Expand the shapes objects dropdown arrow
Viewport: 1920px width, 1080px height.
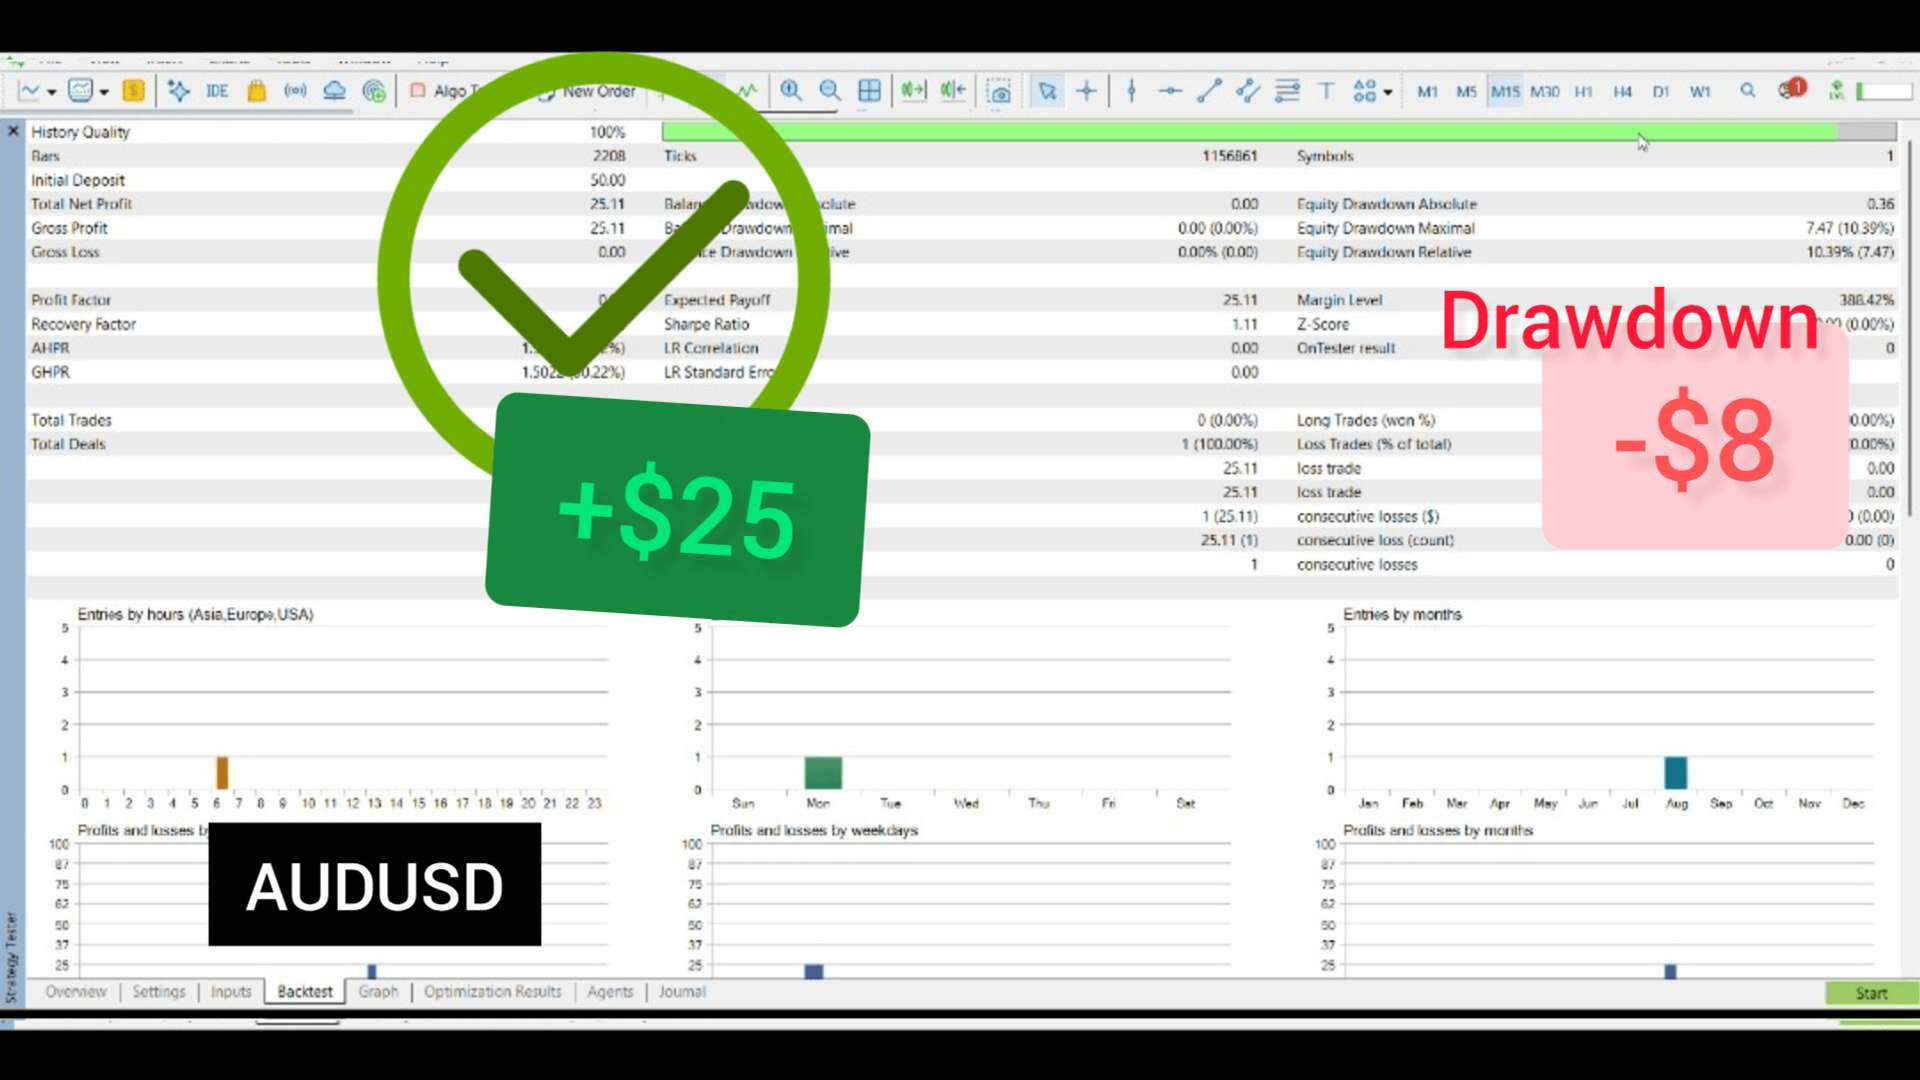1388,92
